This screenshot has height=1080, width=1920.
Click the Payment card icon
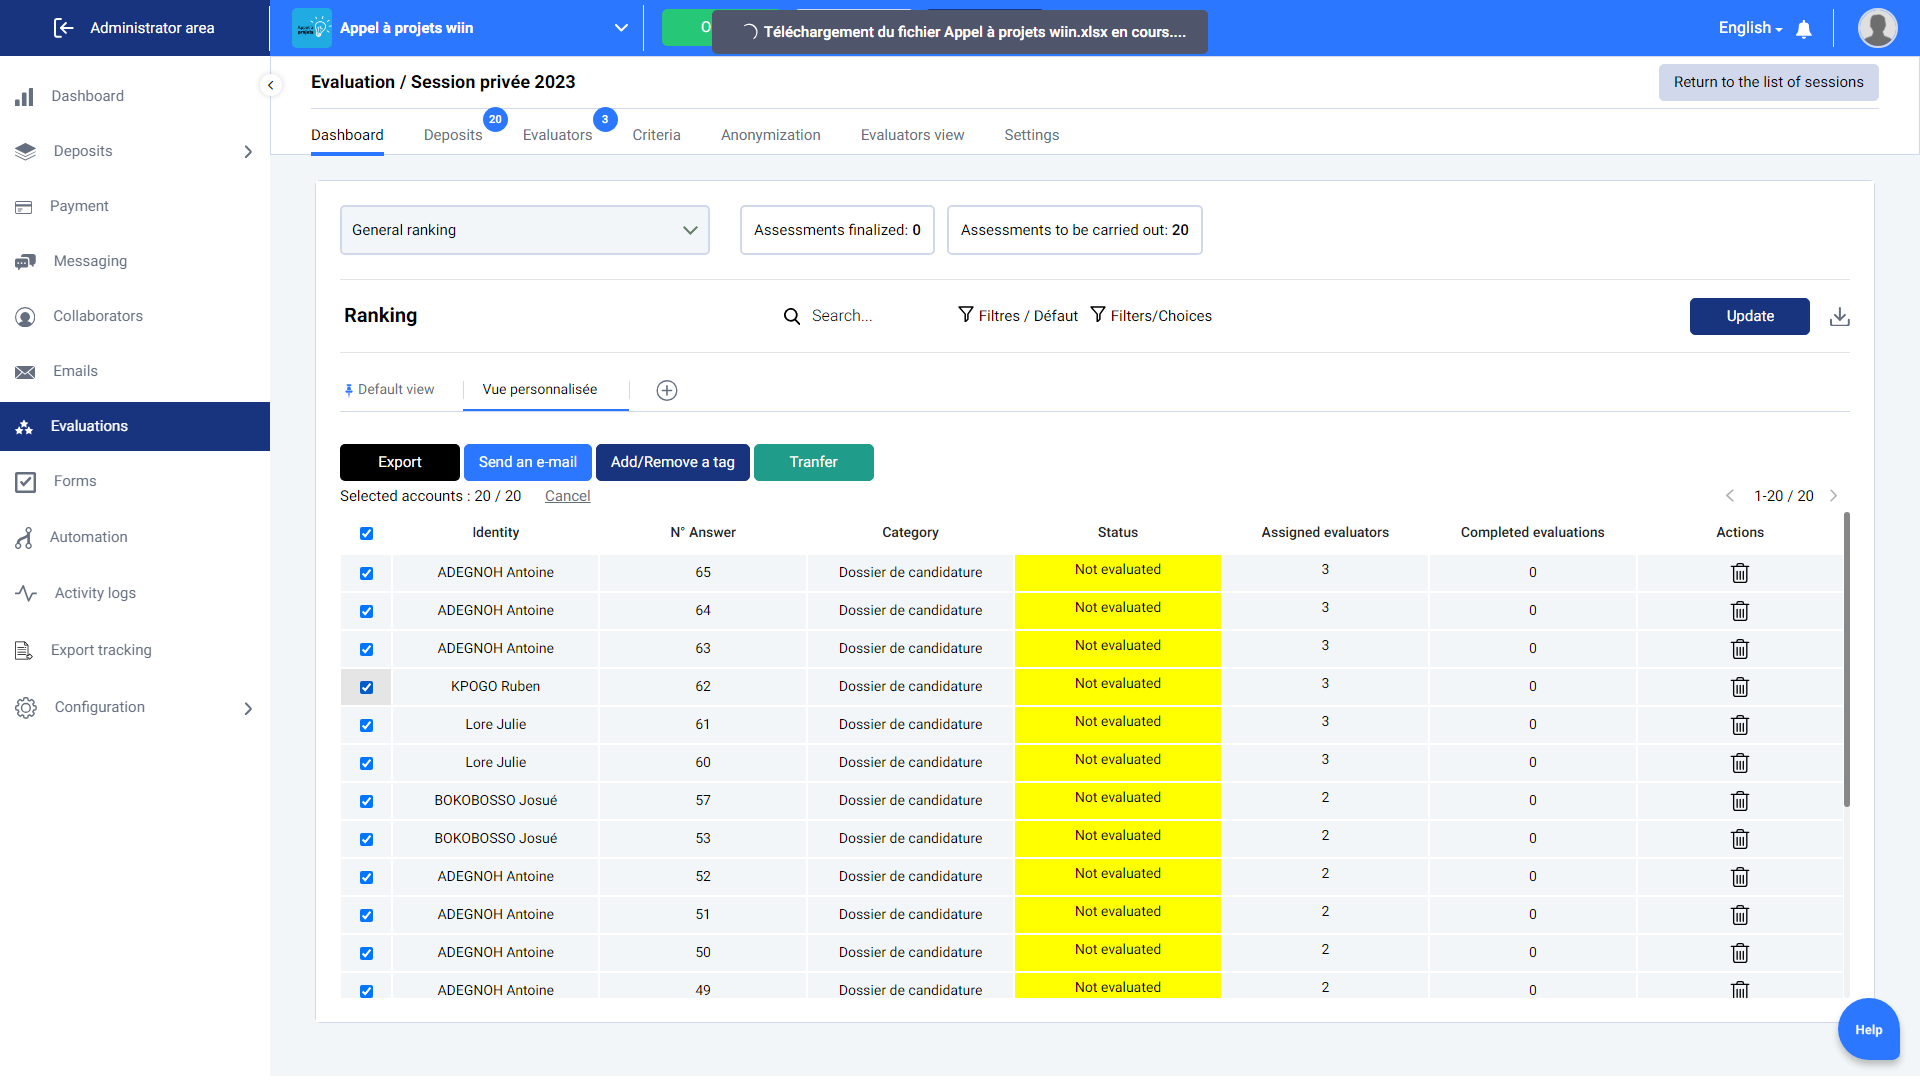24,207
